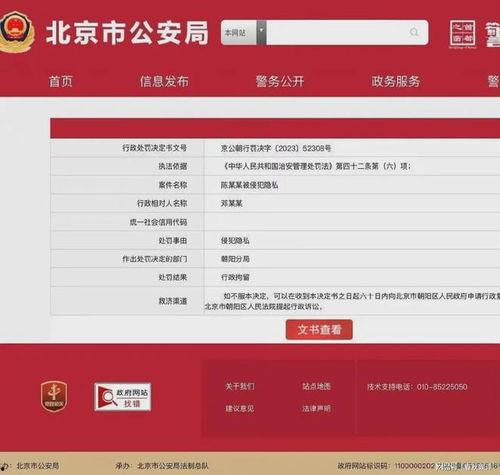Click the 案件名称 label
Viewport: 500px width, 475px height.
[x=173, y=185]
